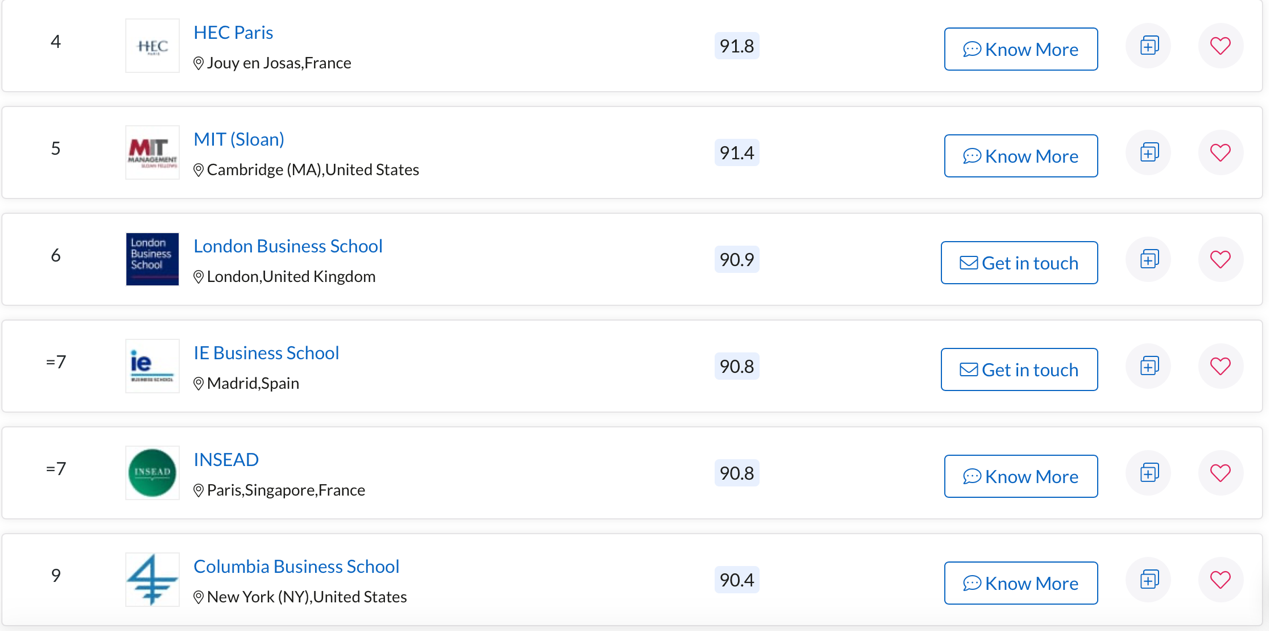
Task: Add IE Business School to compare
Action: 1149,366
